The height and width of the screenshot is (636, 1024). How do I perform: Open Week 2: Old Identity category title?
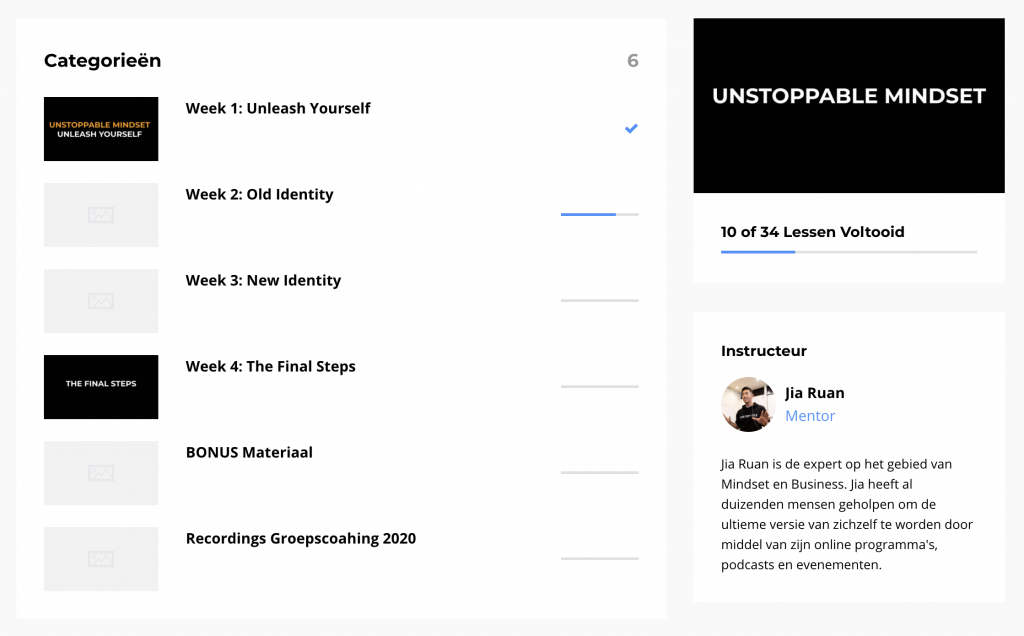(x=259, y=195)
